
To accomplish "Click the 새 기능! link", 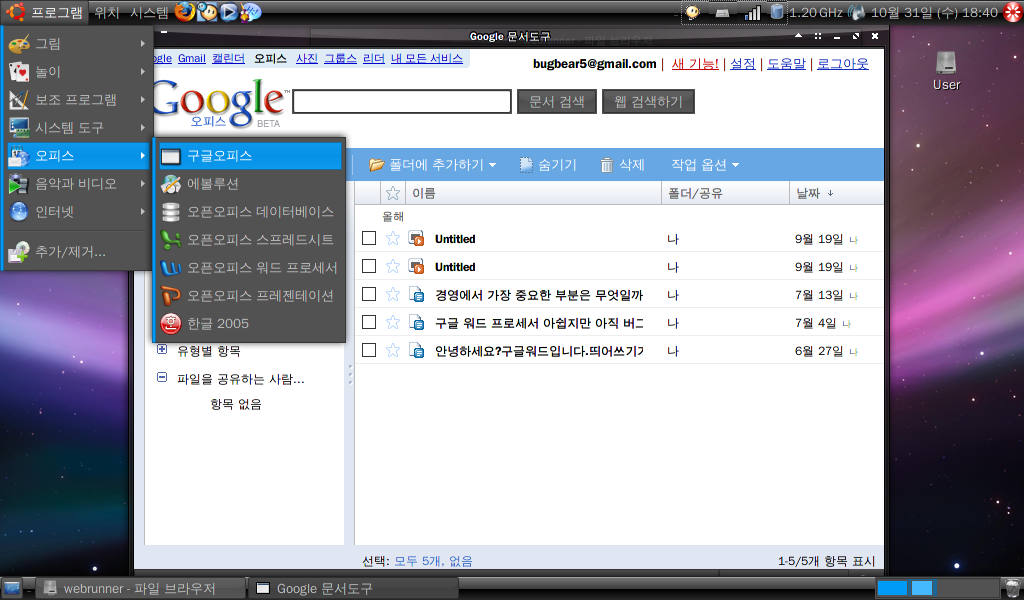I will [x=696, y=64].
